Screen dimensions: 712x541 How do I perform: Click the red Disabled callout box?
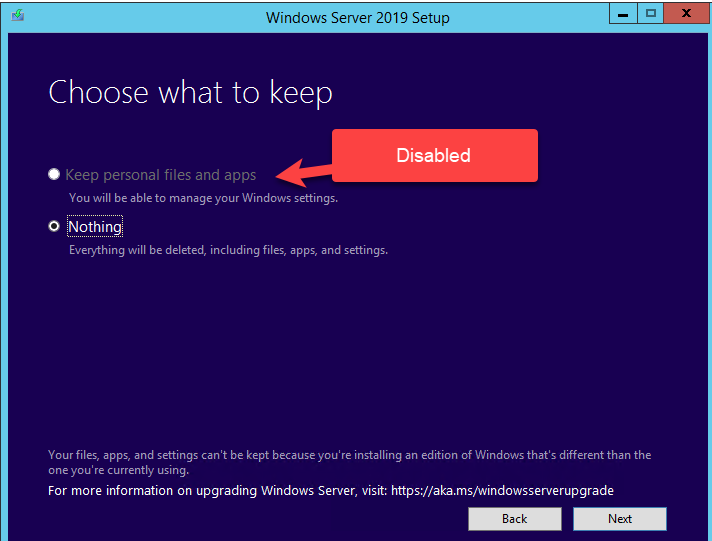click(x=434, y=156)
